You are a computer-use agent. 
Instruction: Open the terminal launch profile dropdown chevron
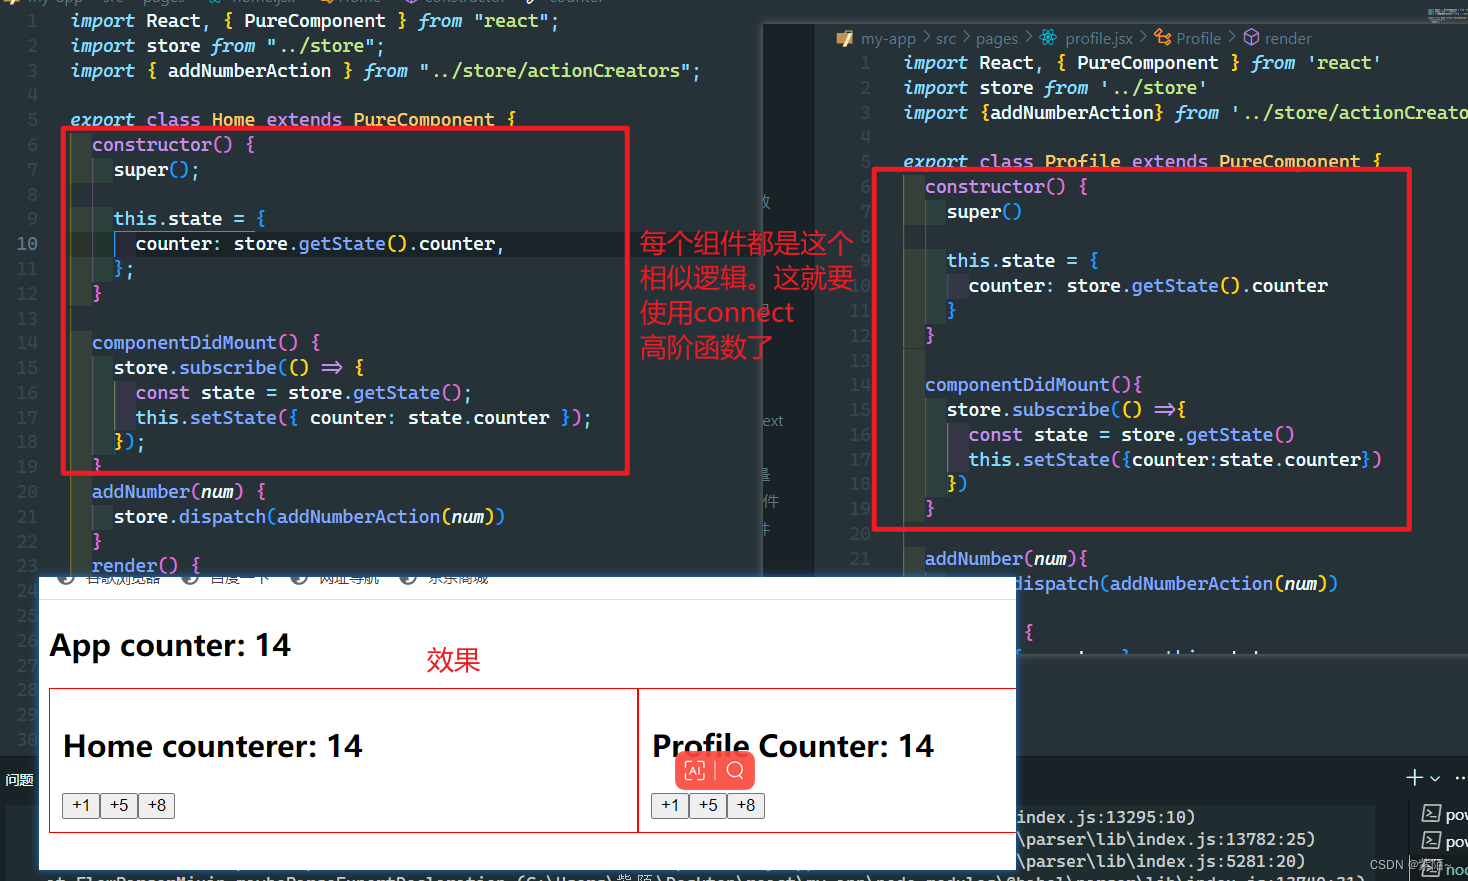point(1435,778)
